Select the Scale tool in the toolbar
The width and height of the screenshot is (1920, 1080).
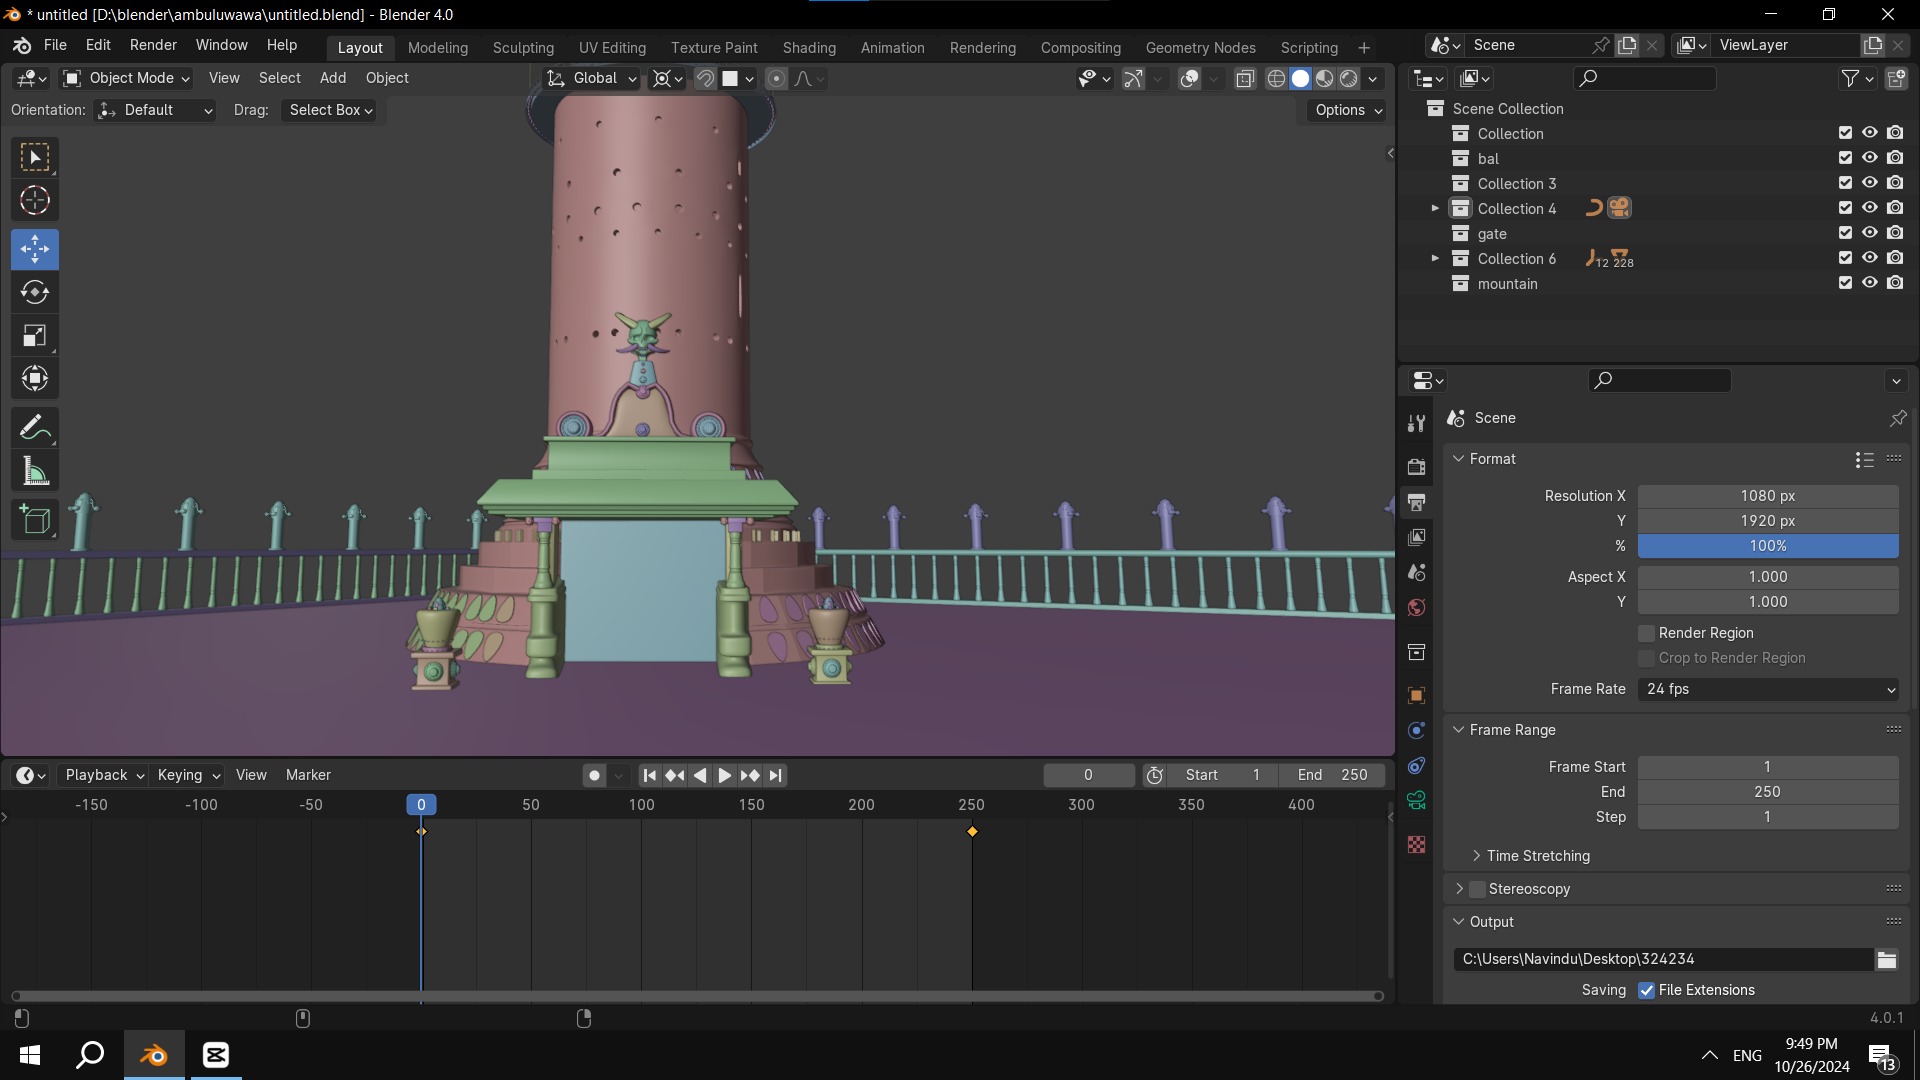[x=35, y=336]
